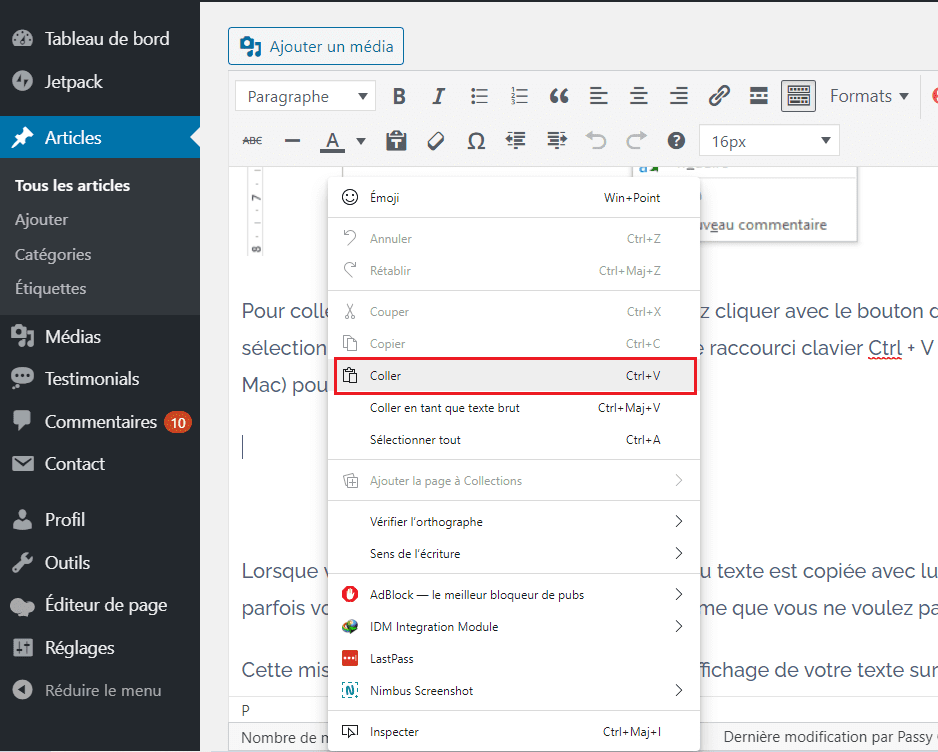Viewport: 938px width, 752px height.
Task: Open the text color swatch
Action: pos(331,141)
